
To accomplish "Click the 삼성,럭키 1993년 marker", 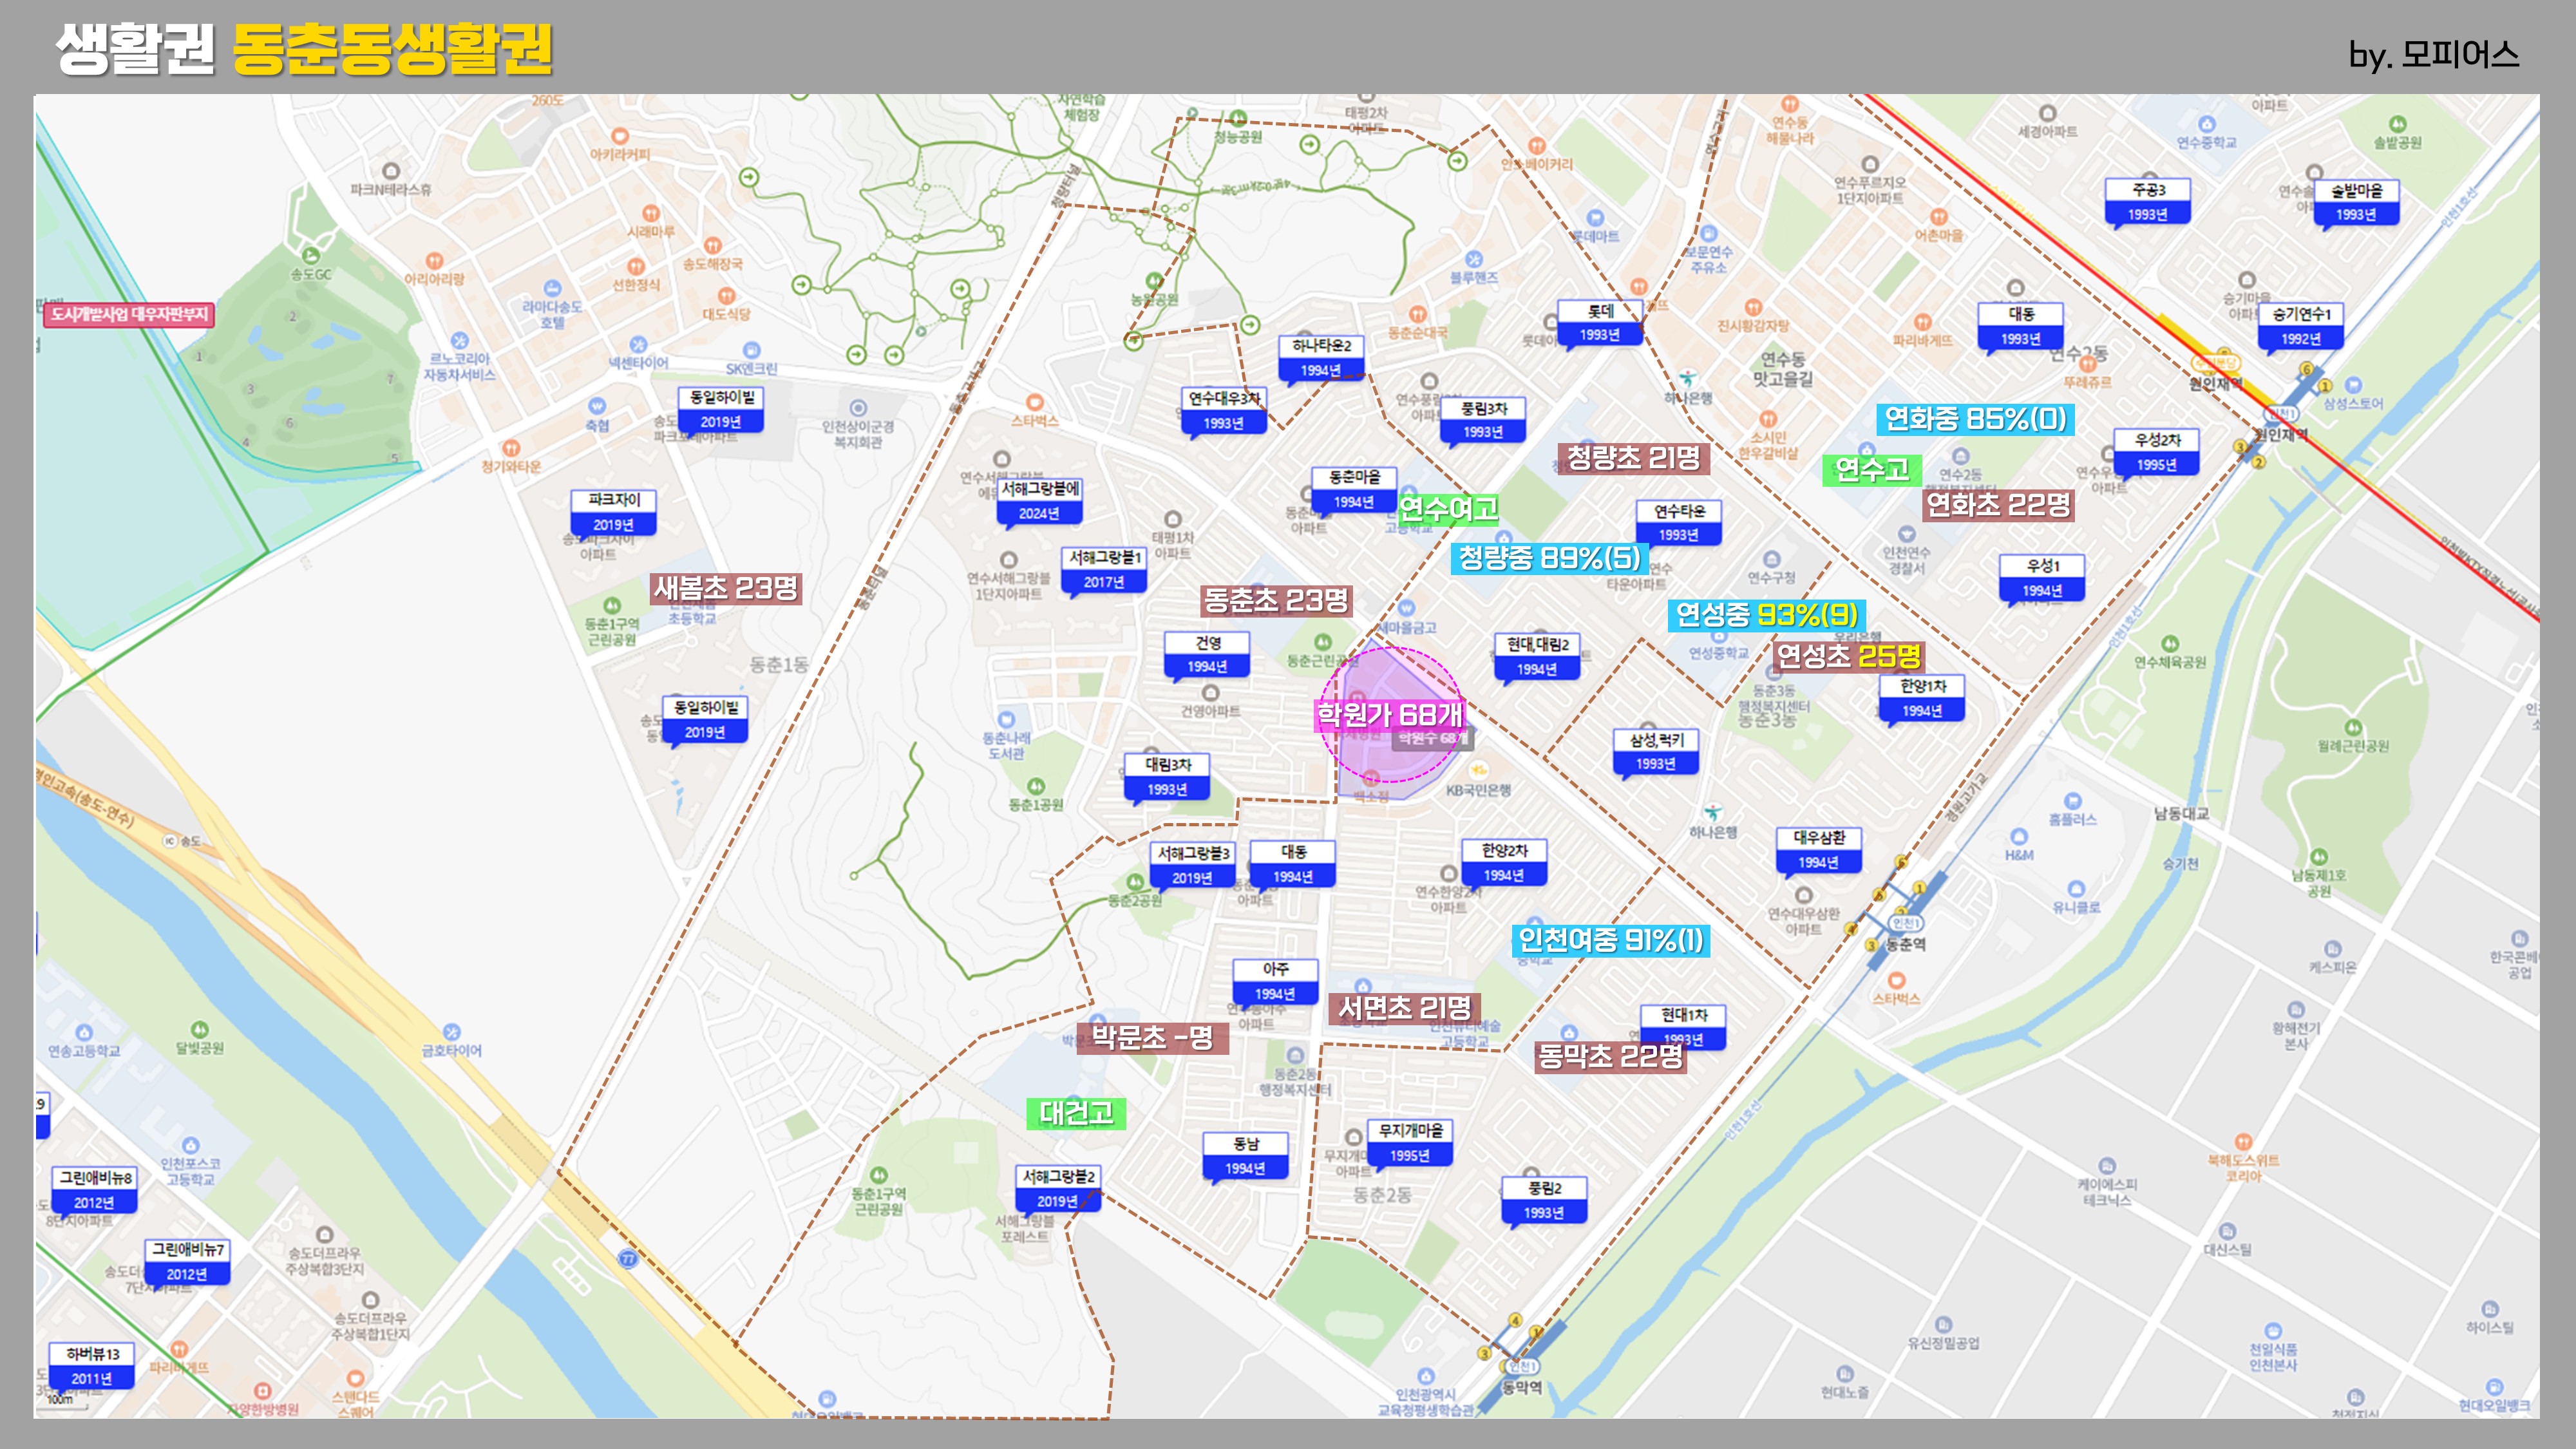I will coord(1656,751).
